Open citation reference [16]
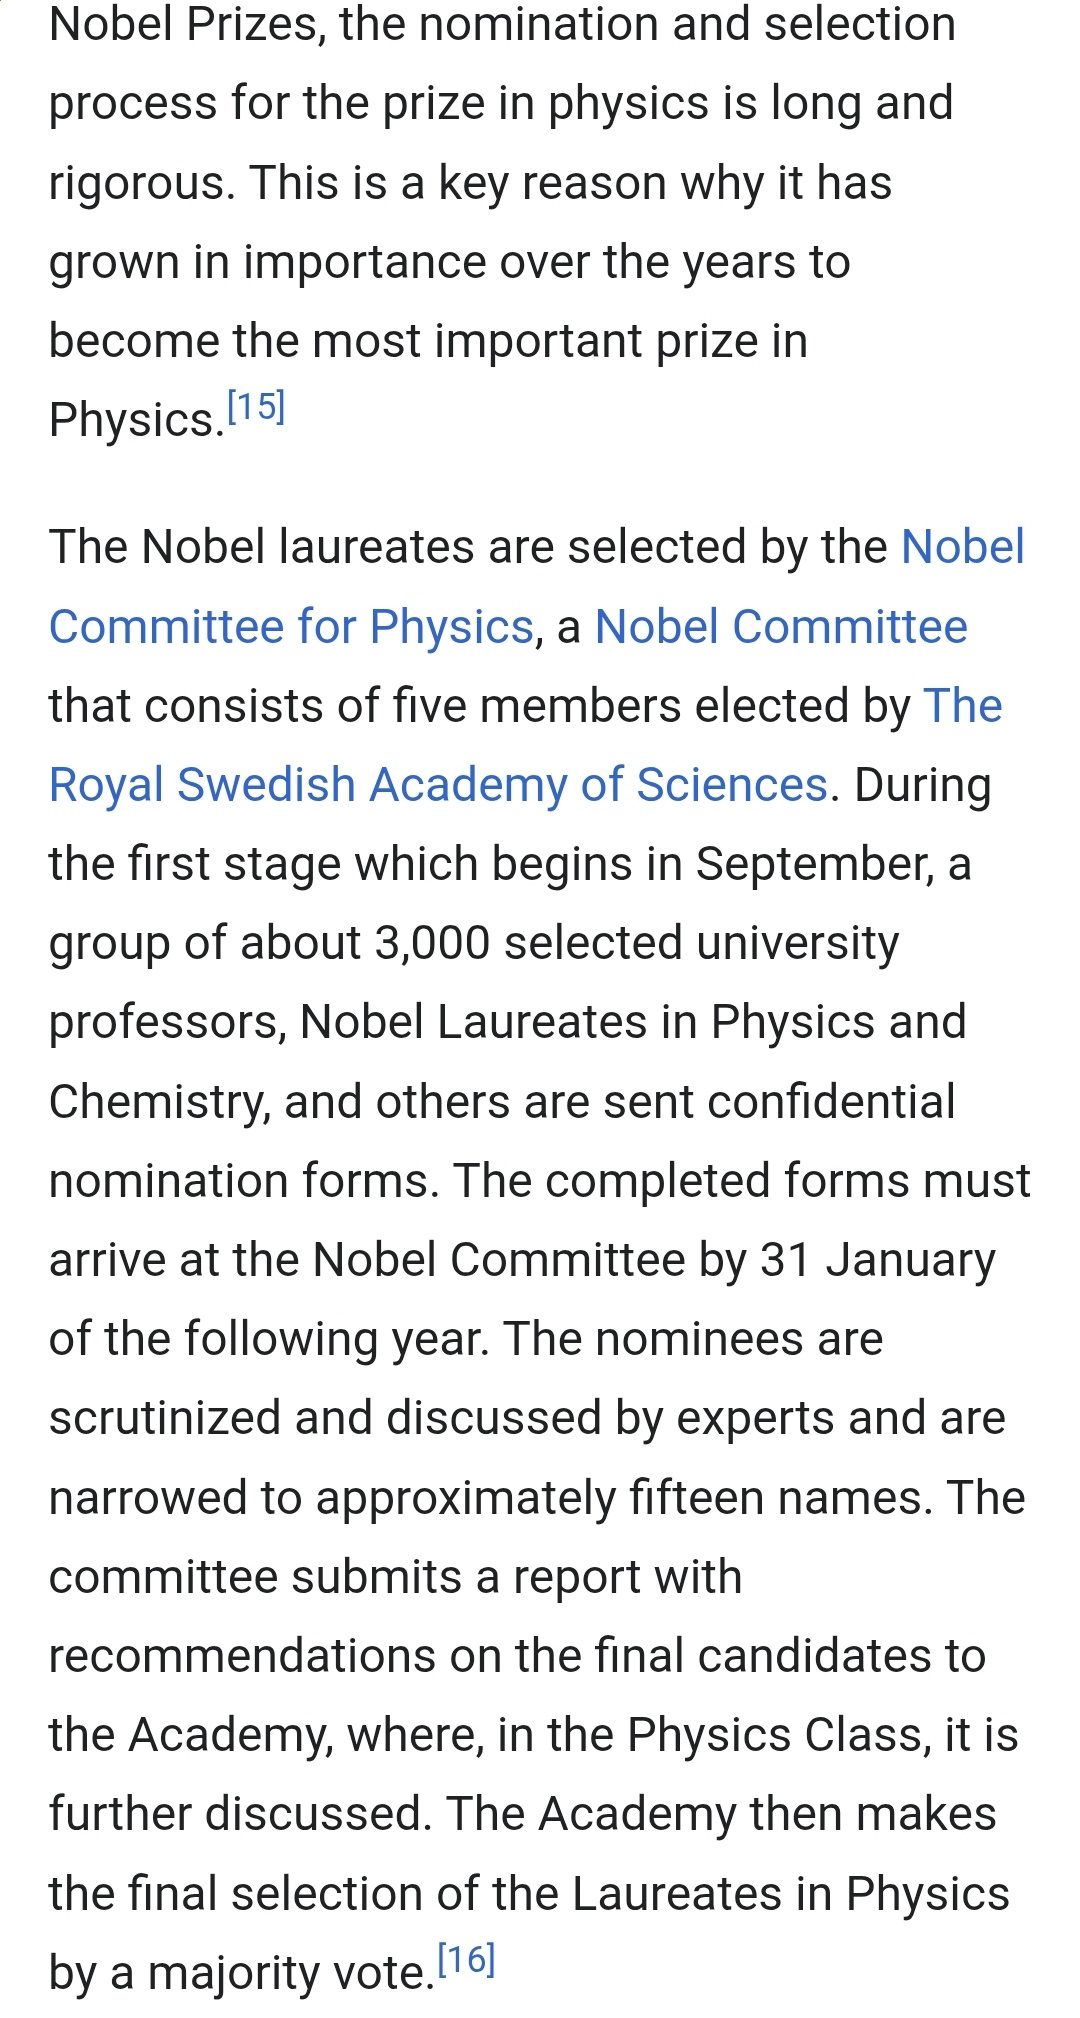This screenshot has height=2018, width=1080. click(x=466, y=1959)
